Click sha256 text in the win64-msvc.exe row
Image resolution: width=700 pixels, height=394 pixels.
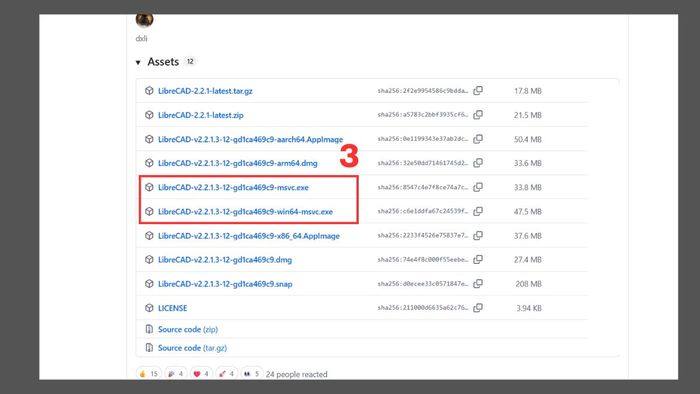pos(423,211)
